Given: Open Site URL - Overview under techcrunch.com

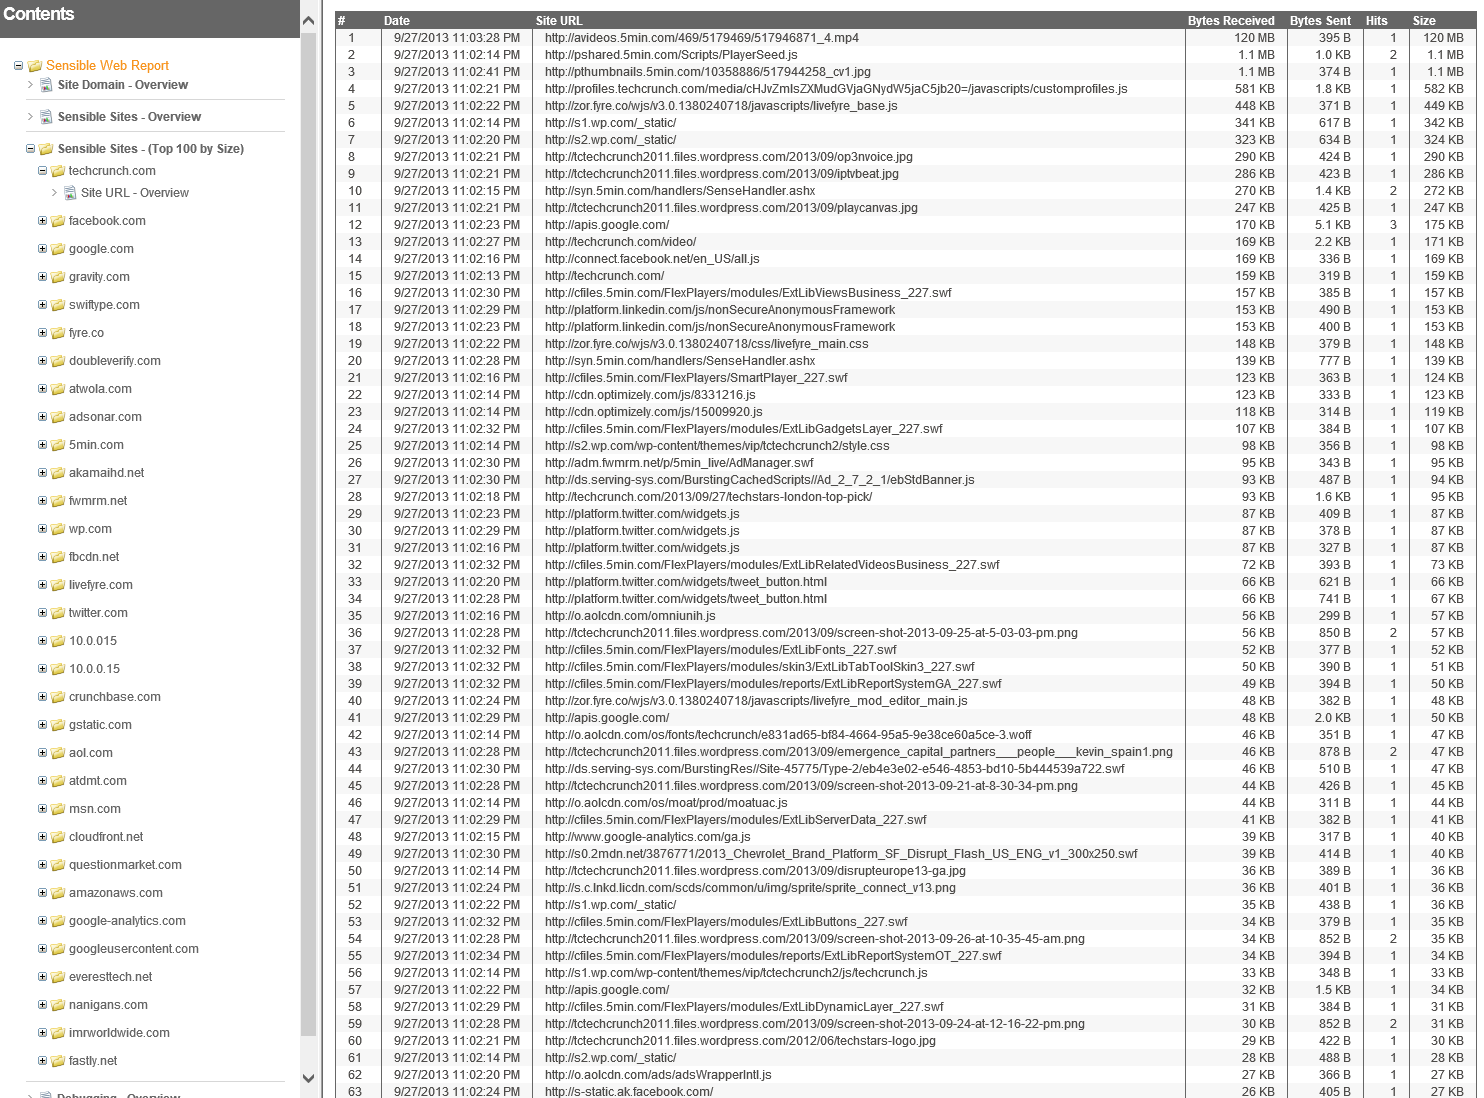Looking at the screenshot, I should click(135, 193).
